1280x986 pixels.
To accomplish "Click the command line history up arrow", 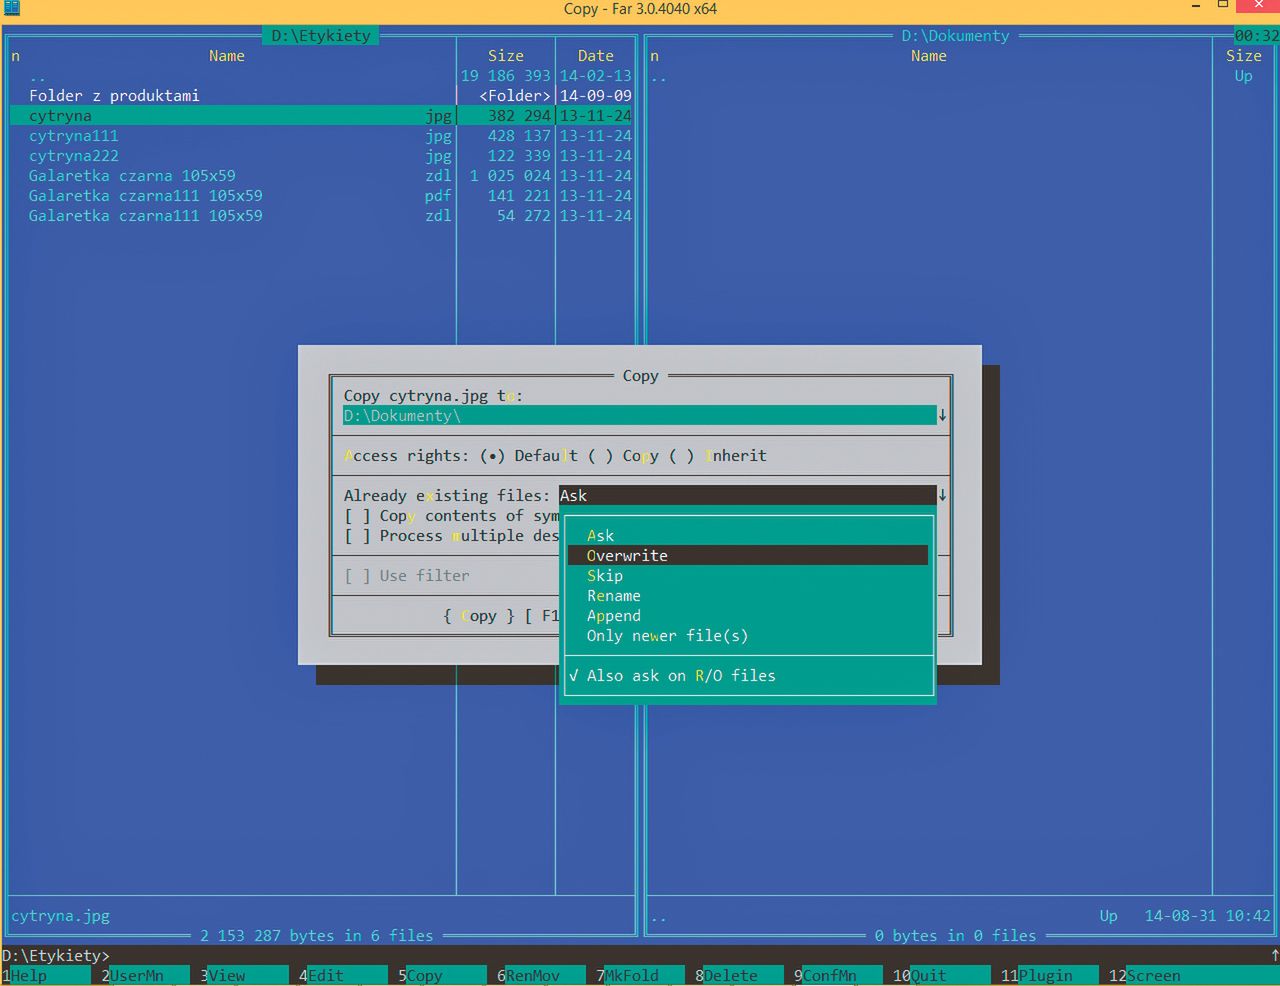I will (x=1275, y=956).
